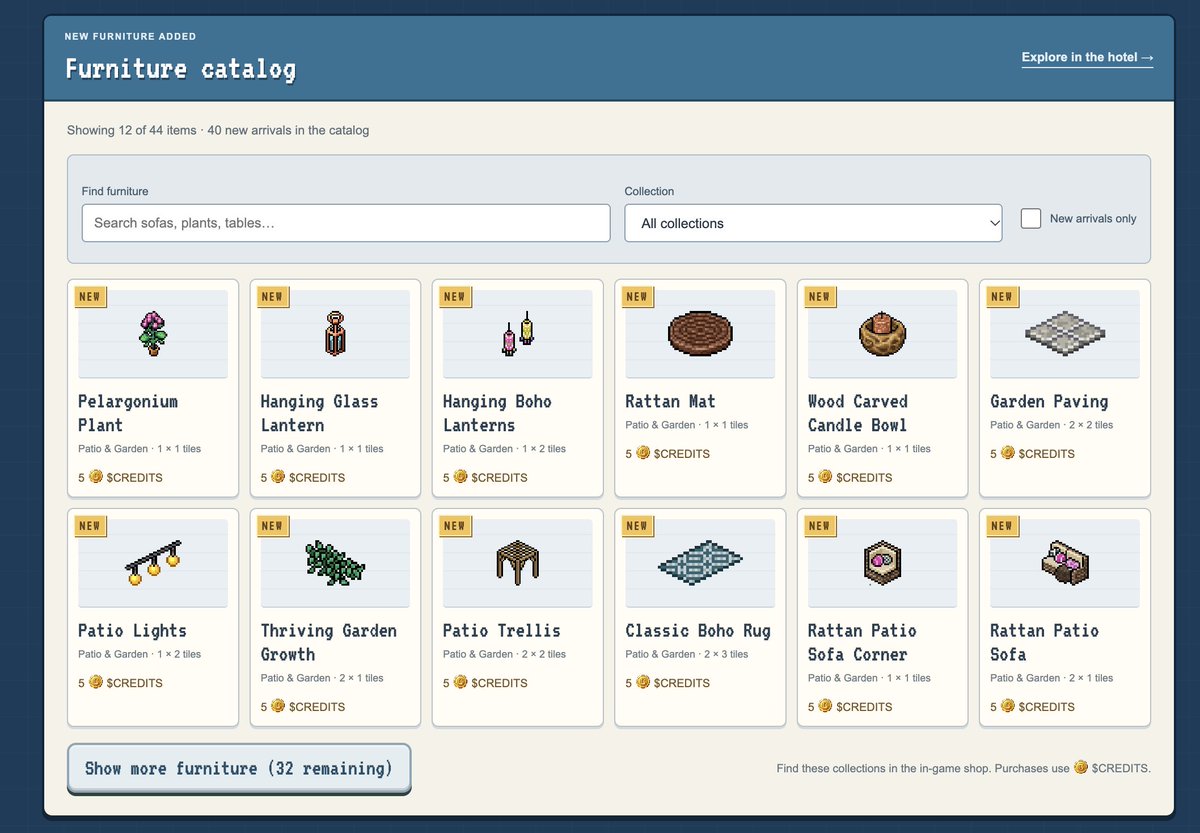Select the Classic Boho Rug title

(x=698, y=630)
